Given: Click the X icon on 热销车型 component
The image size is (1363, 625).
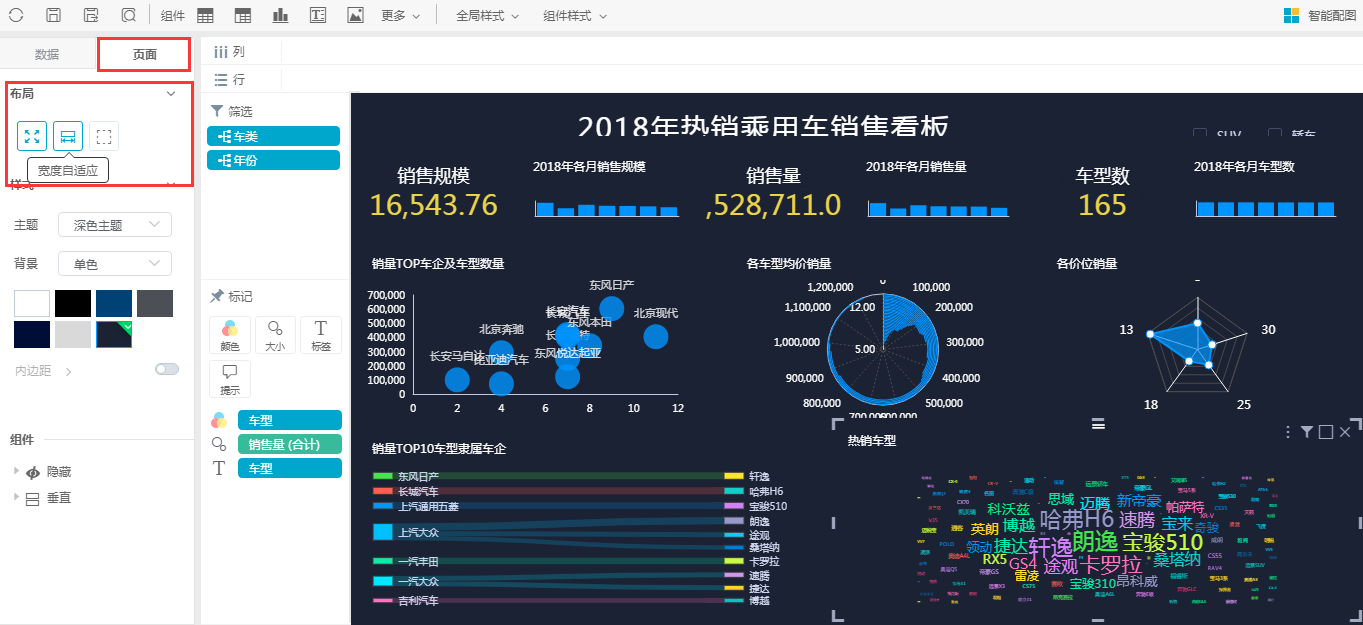Looking at the screenshot, I should click(1345, 432).
